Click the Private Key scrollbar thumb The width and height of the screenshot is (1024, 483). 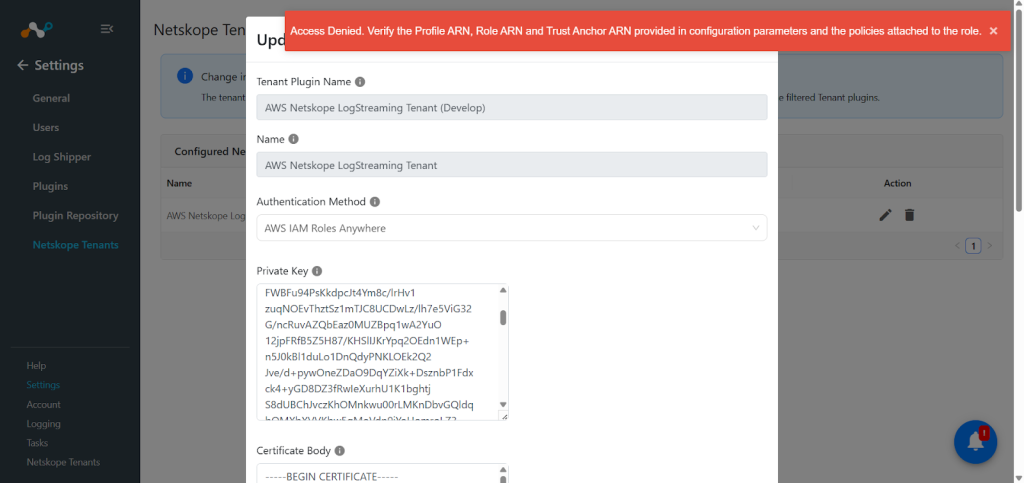pos(504,318)
